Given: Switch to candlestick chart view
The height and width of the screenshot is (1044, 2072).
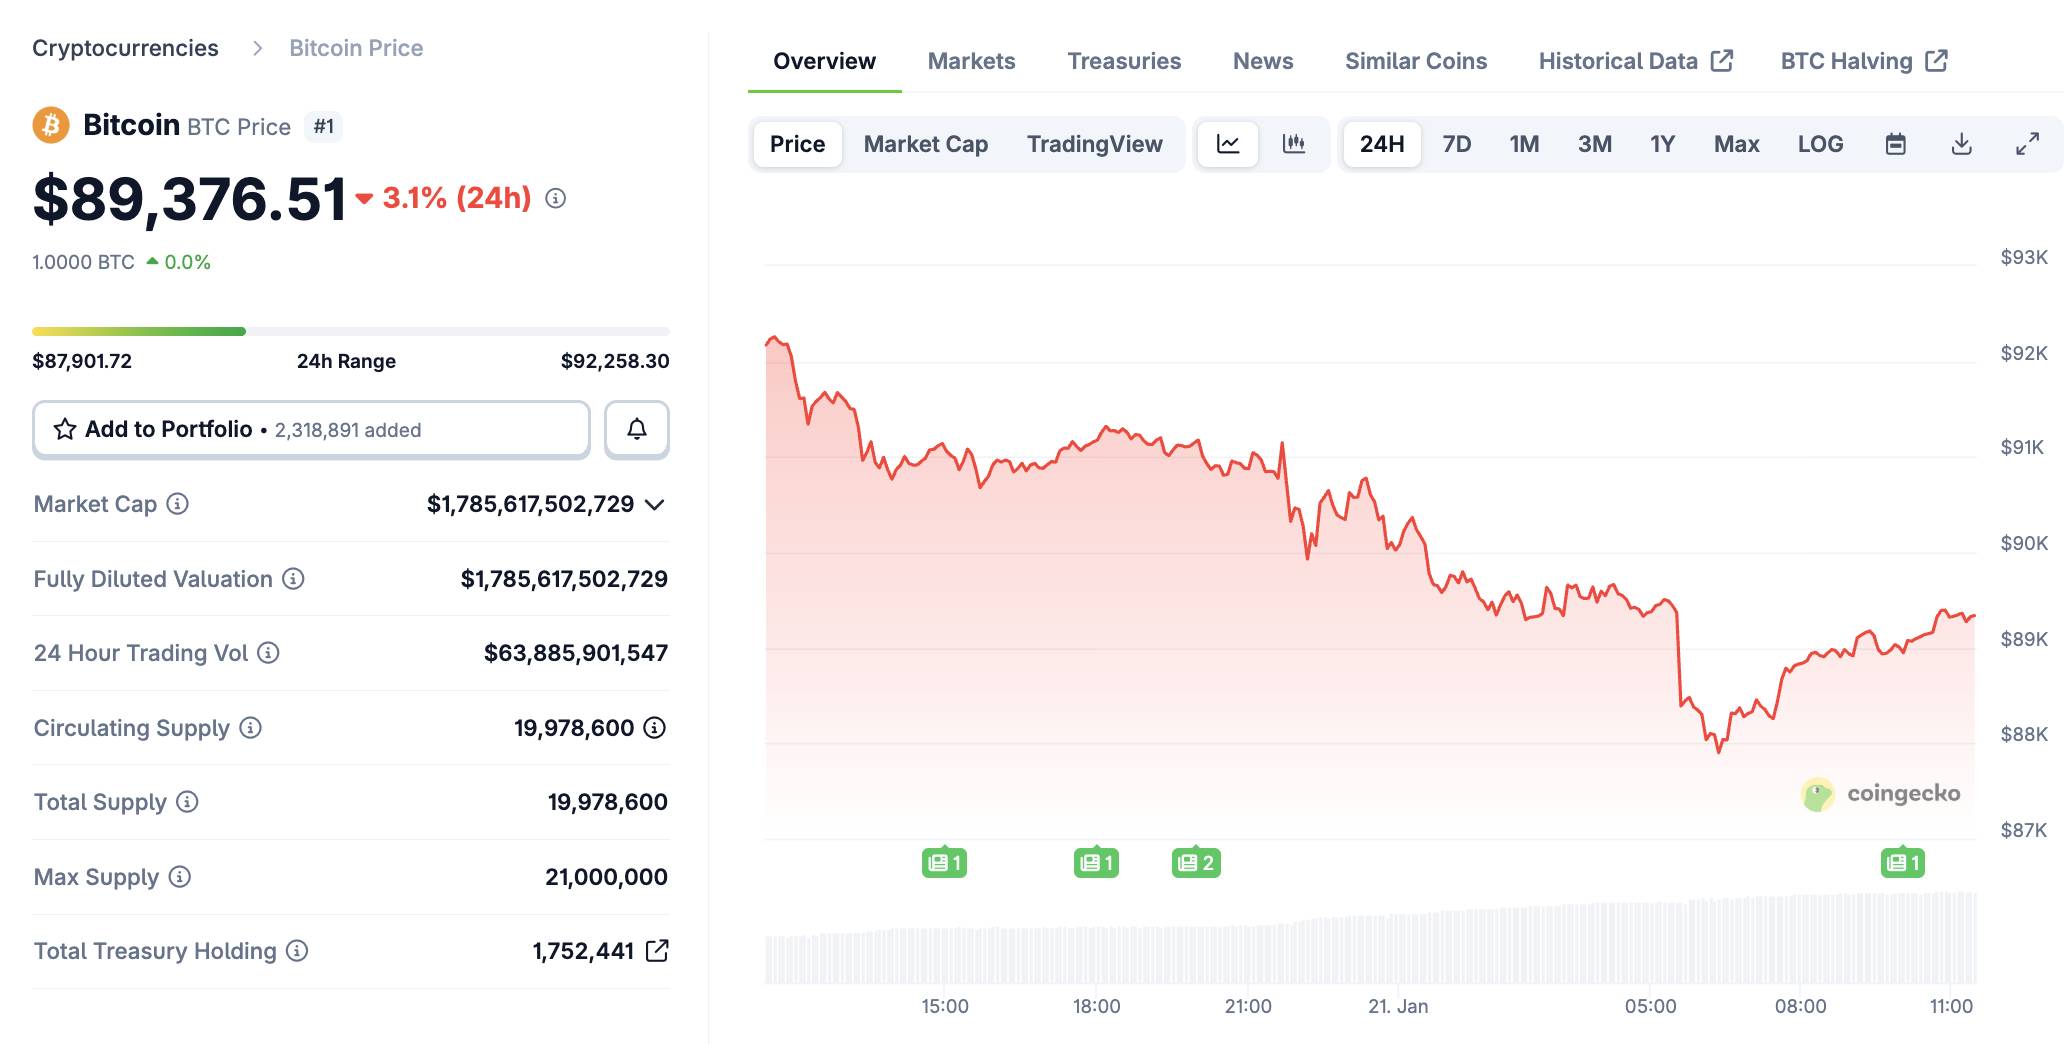Looking at the screenshot, I should tap(1295, 143).
